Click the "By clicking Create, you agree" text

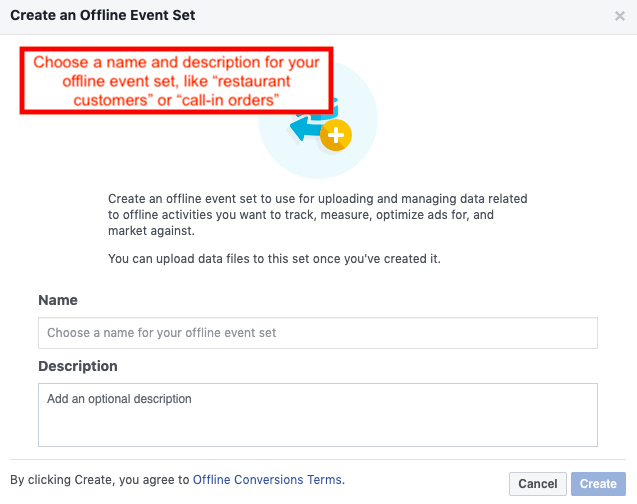tap(100, 480)
